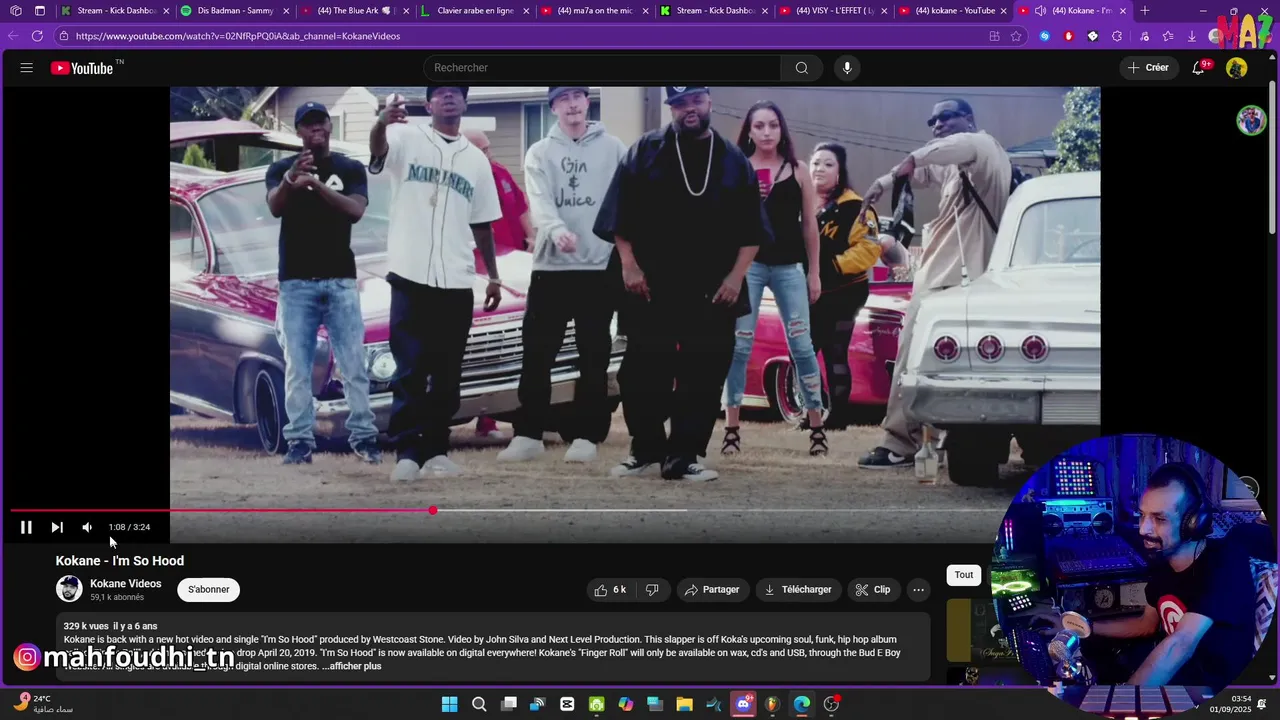1280x720 pixels.
Task: Click the magnifier search button
Action: (x=802, y=68)
